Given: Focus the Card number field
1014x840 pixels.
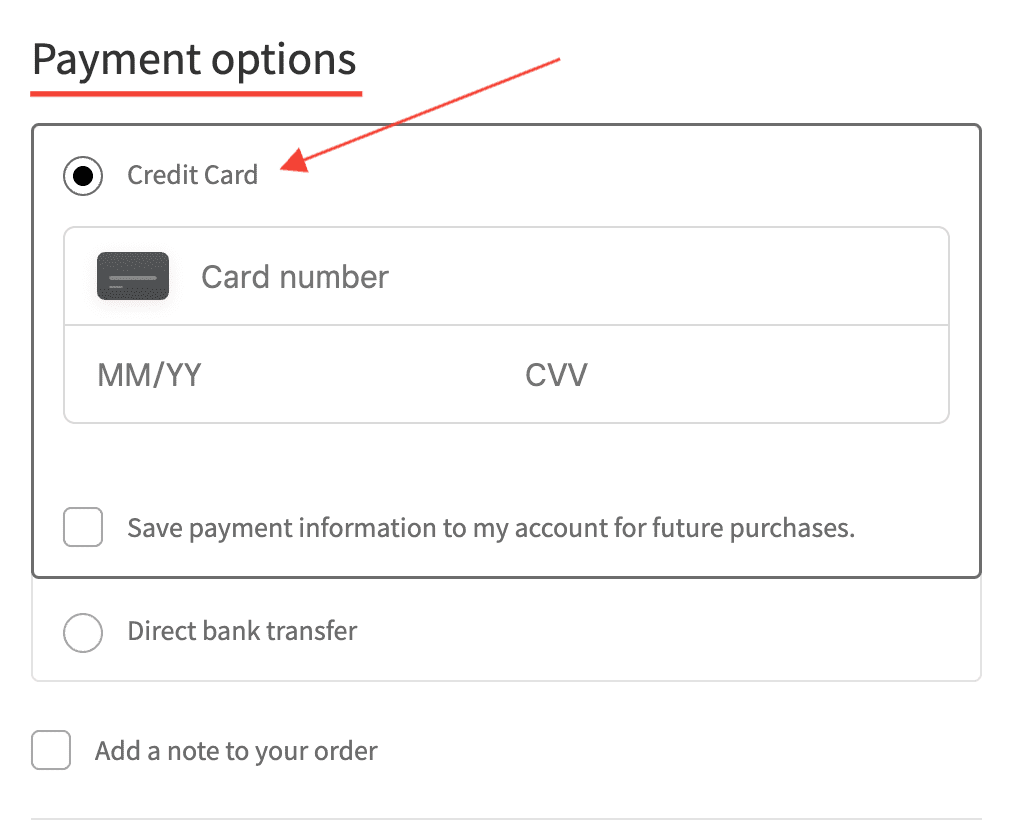Looking at the screenshot, I should [x=560, y=277].
